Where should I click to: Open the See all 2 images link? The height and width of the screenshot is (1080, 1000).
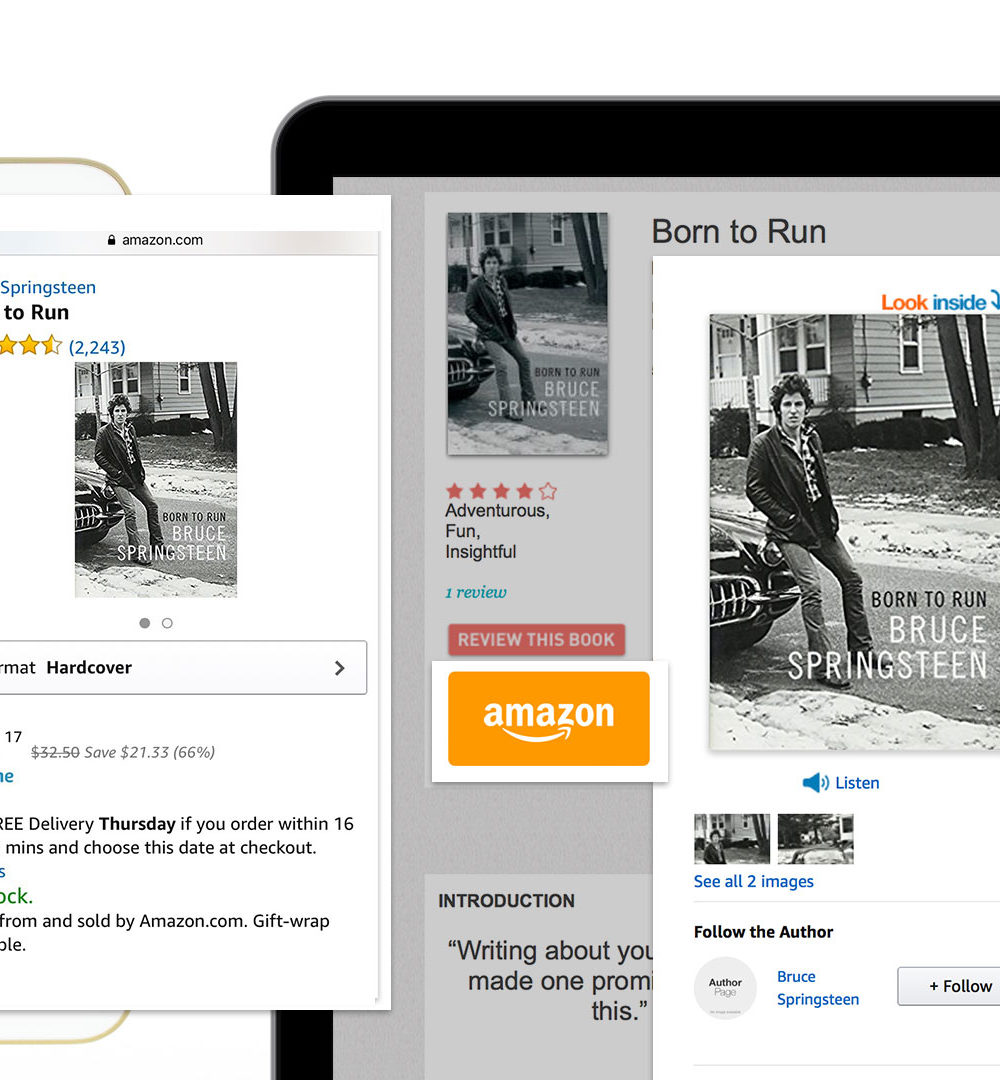click(x=753, y=881)
